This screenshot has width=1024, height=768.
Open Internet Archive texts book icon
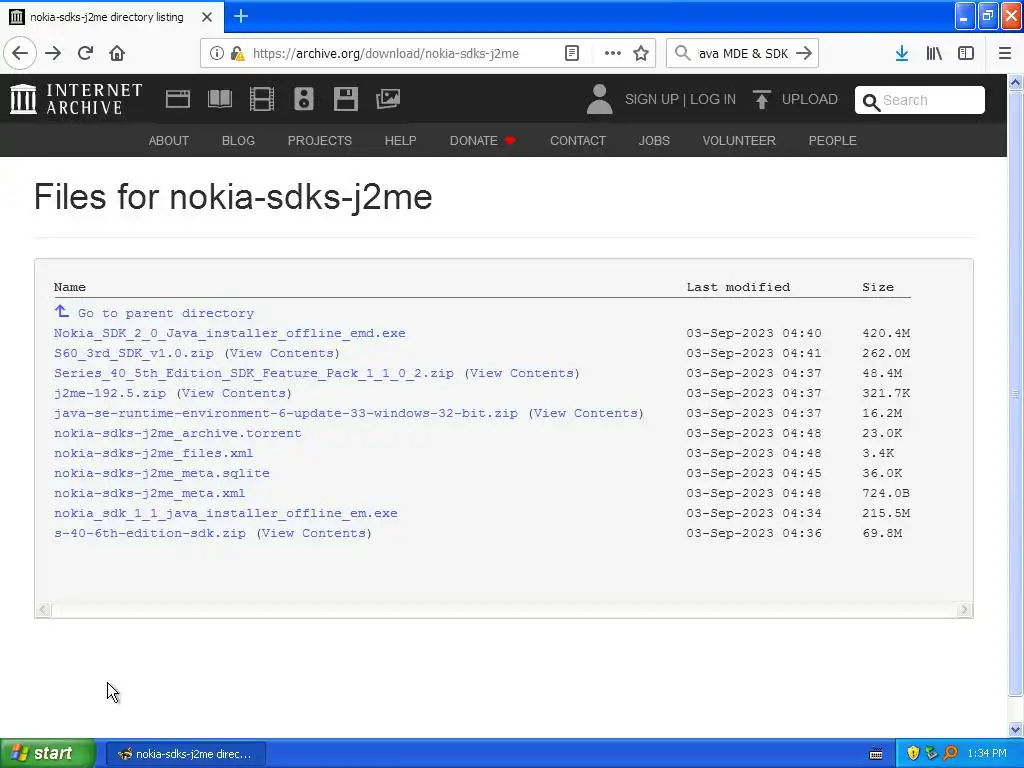[219, 99]
